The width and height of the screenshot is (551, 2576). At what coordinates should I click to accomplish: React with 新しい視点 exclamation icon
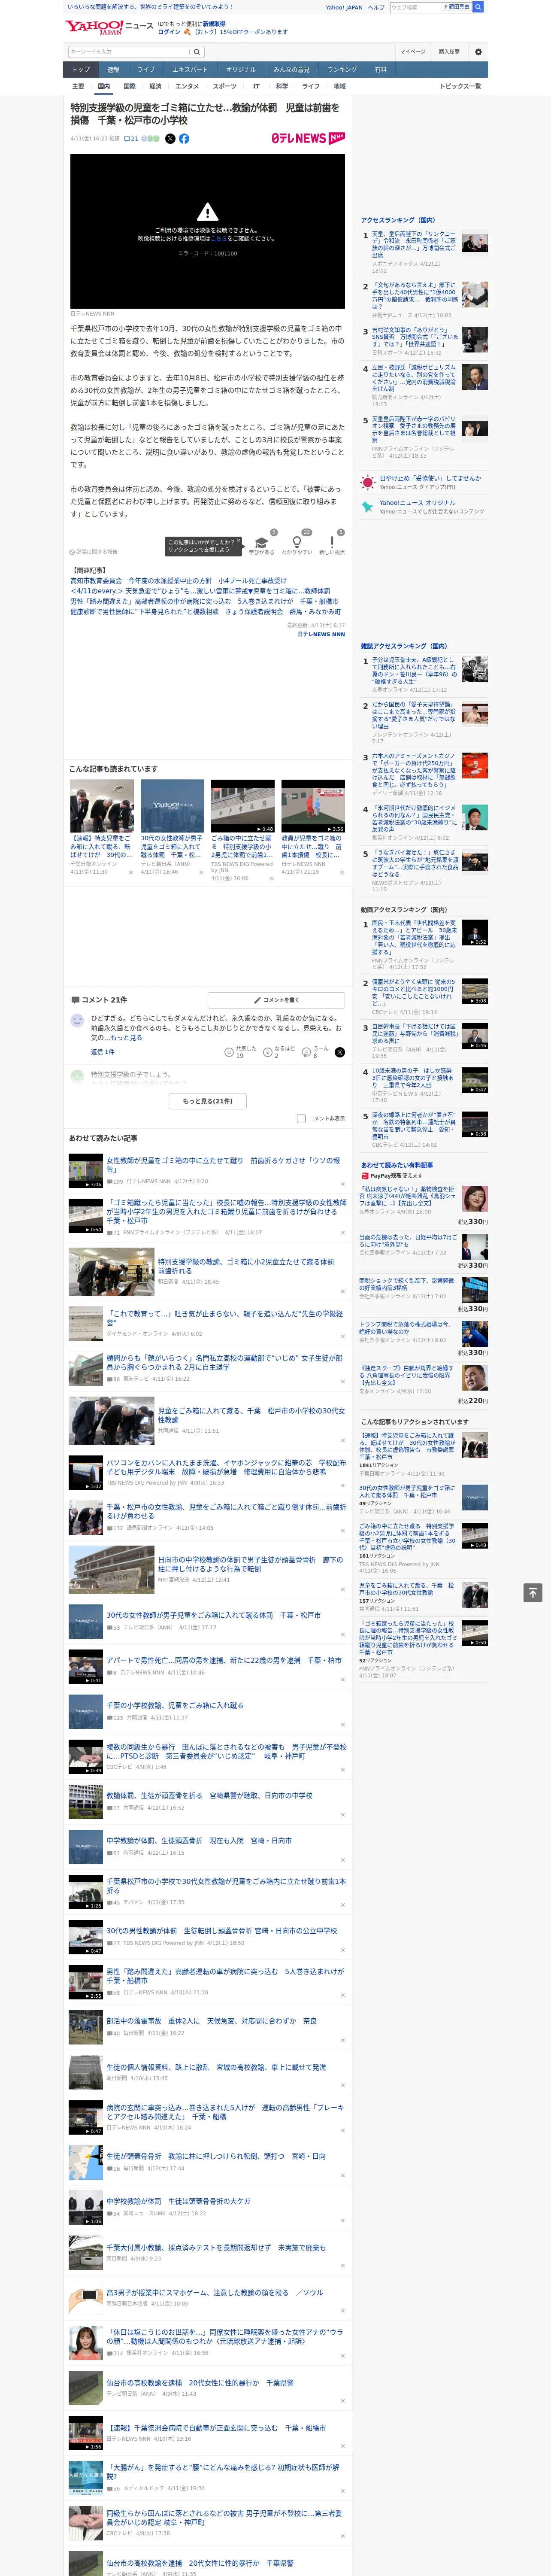(332, 543)
